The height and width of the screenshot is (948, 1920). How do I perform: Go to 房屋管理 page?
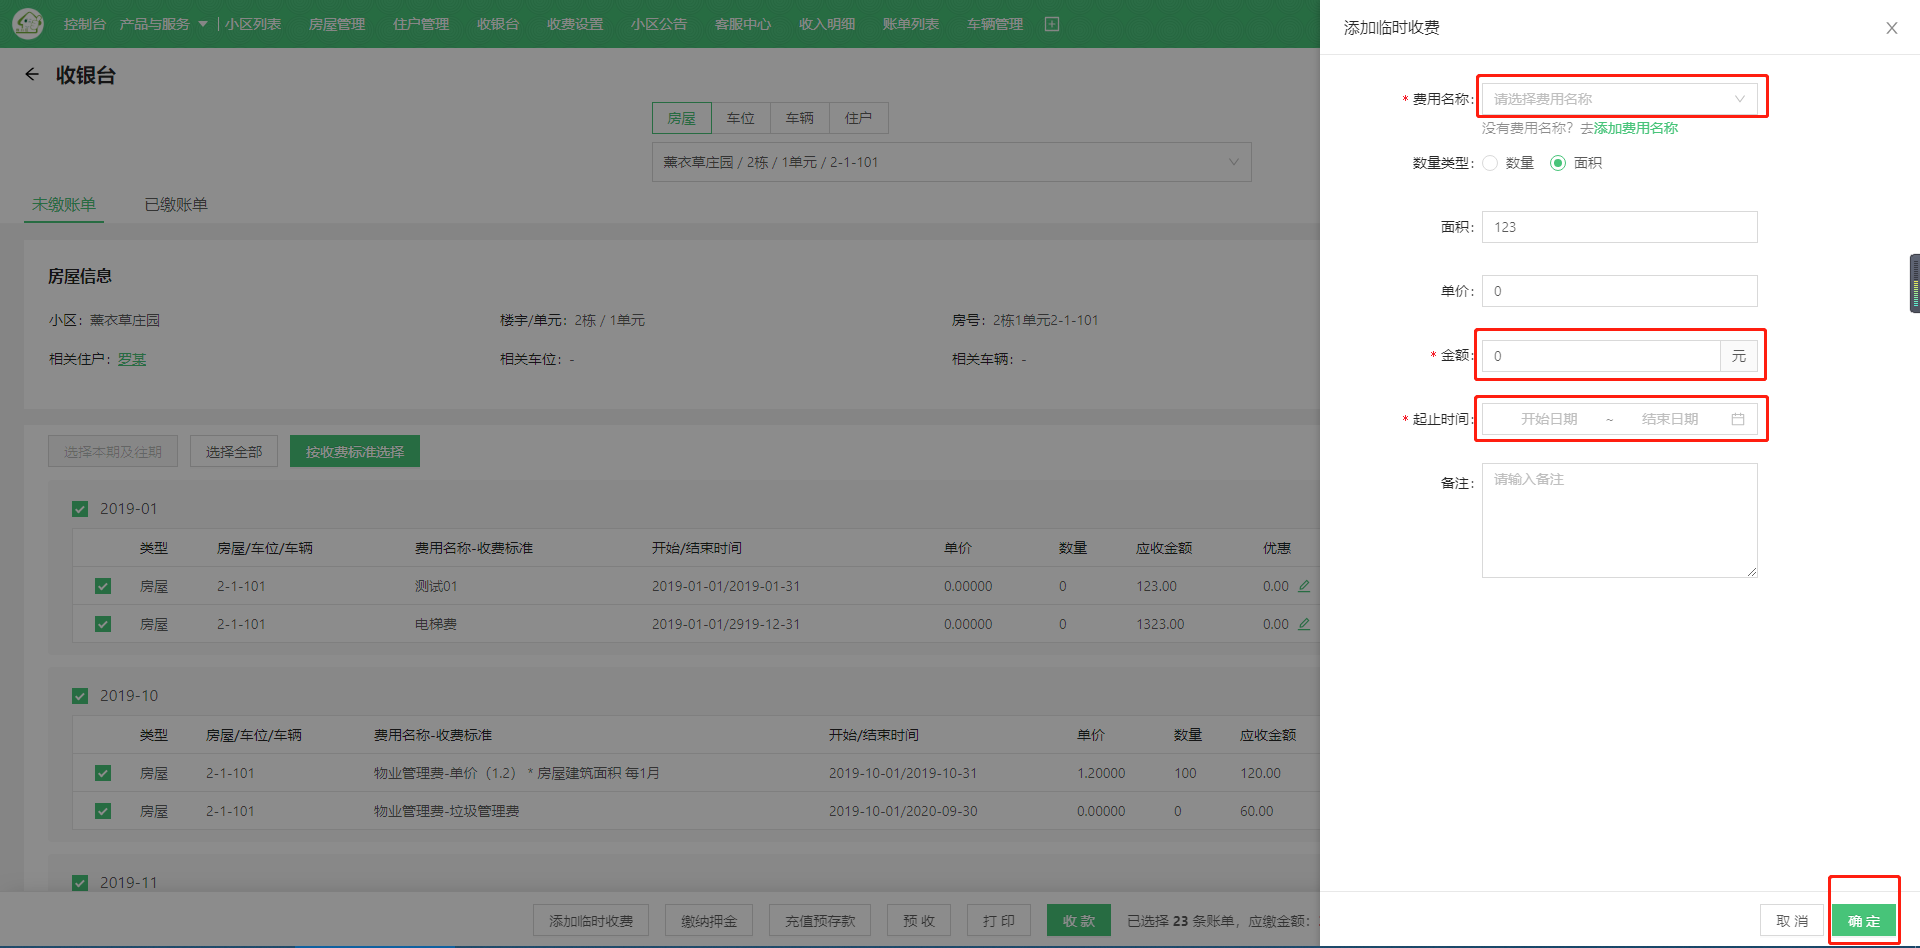[x=337, y=24]
